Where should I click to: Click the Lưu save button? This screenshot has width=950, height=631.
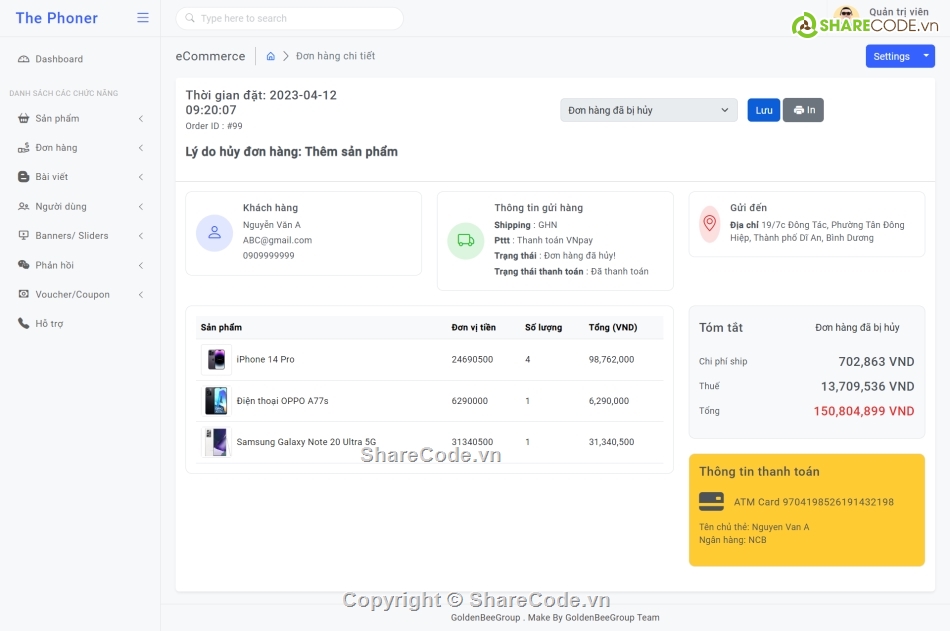[763, 110]
